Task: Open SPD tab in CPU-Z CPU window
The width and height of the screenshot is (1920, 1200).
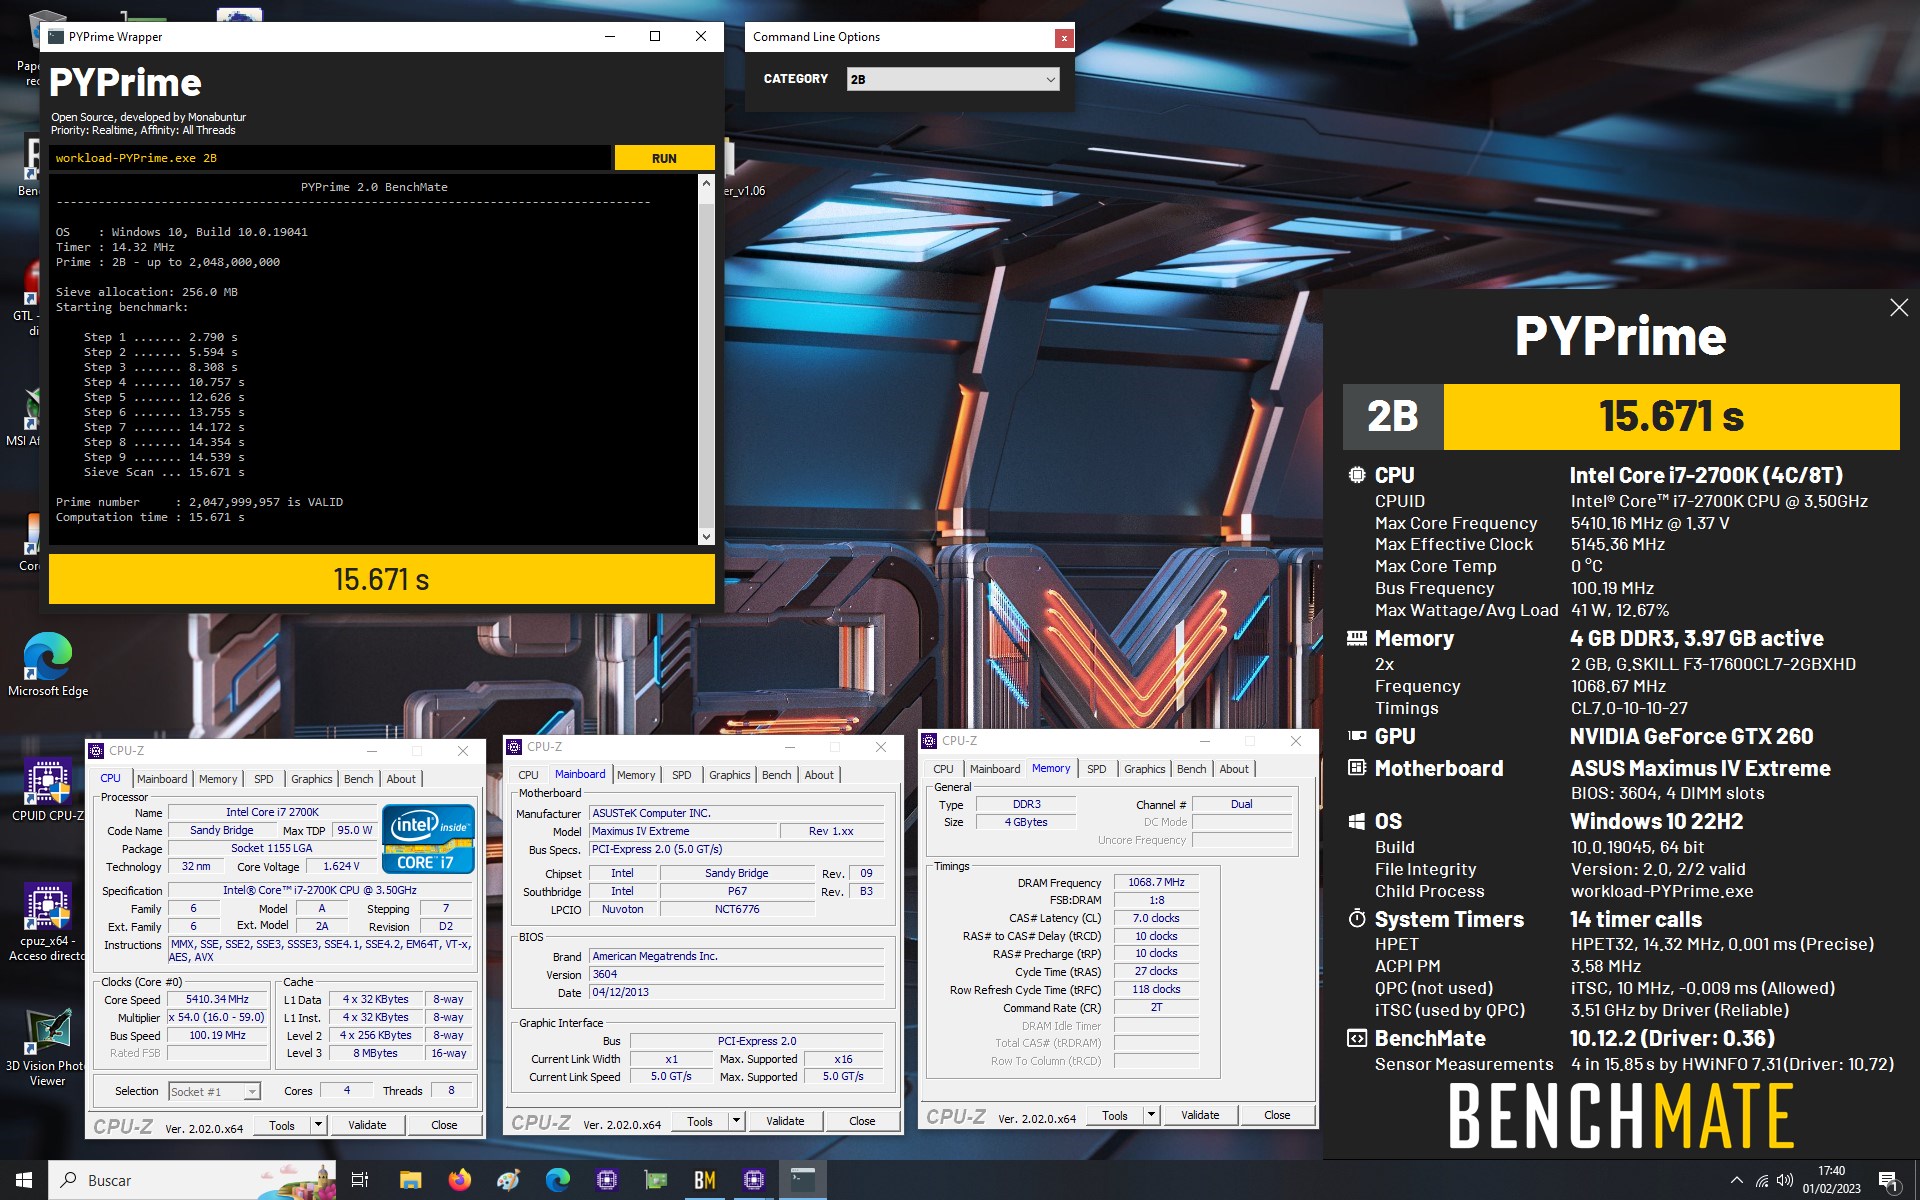Action: point(263,779)
